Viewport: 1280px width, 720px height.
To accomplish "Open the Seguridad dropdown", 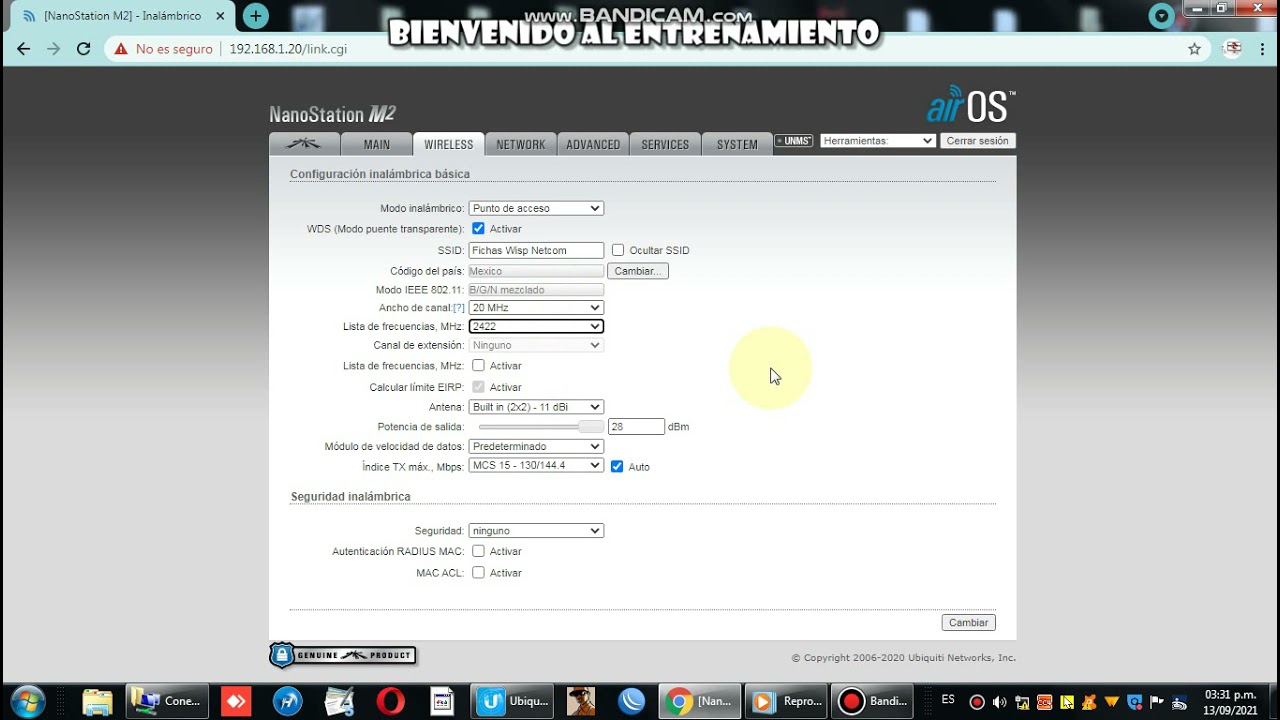I will 536,531.
